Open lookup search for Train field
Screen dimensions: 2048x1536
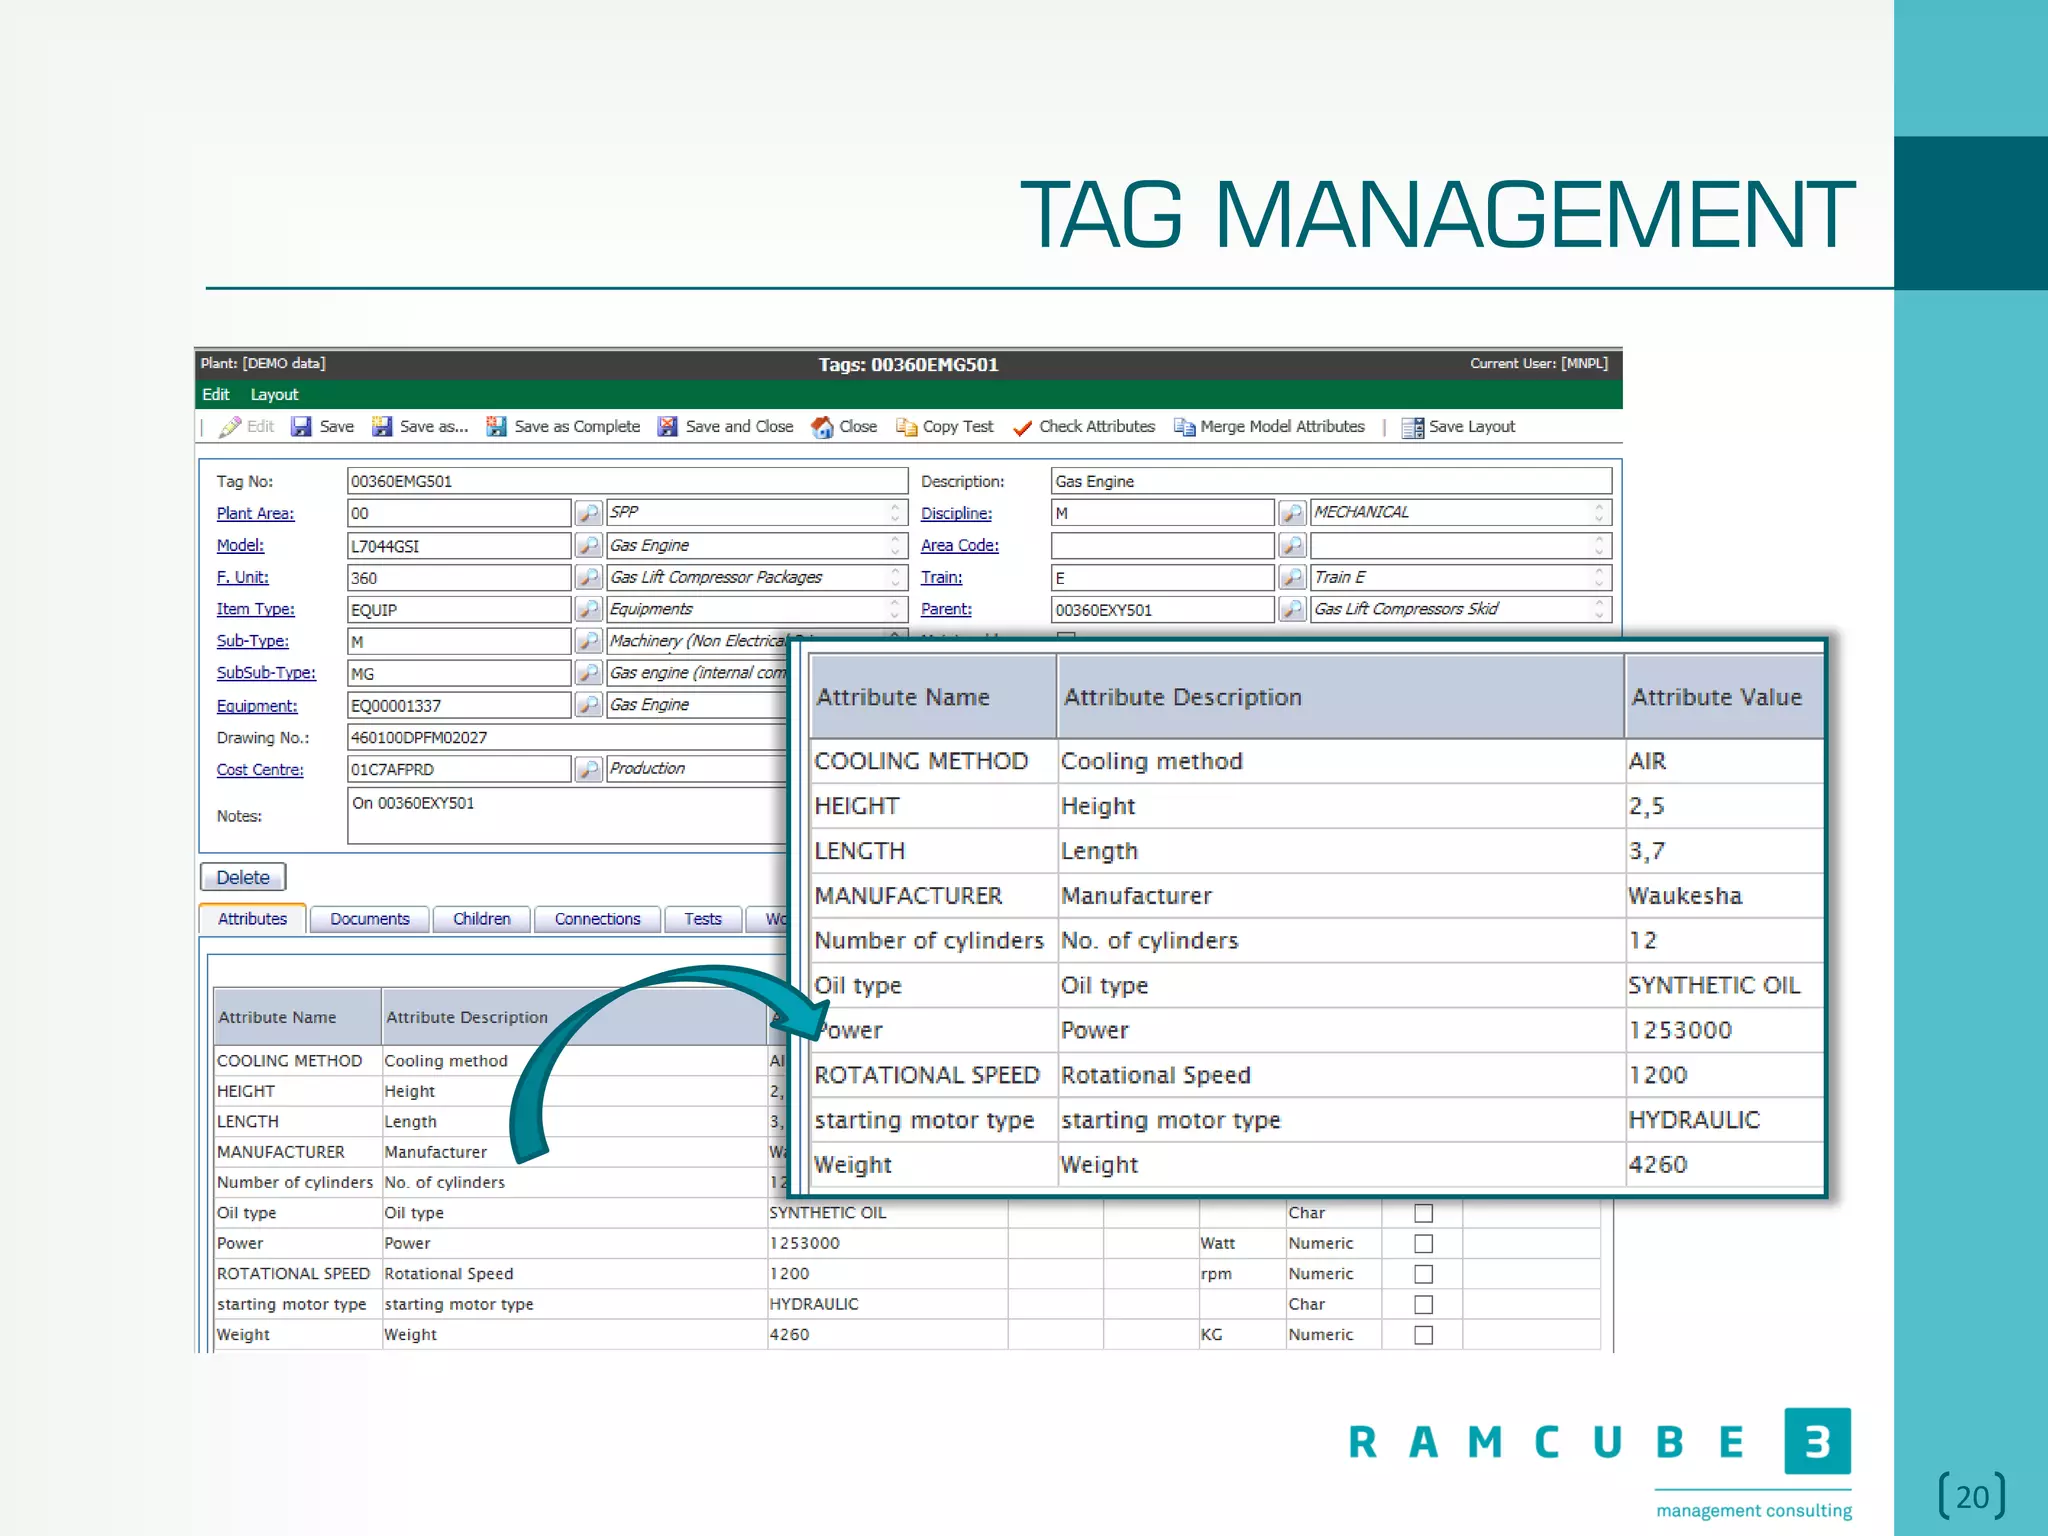pos(1292,577)
